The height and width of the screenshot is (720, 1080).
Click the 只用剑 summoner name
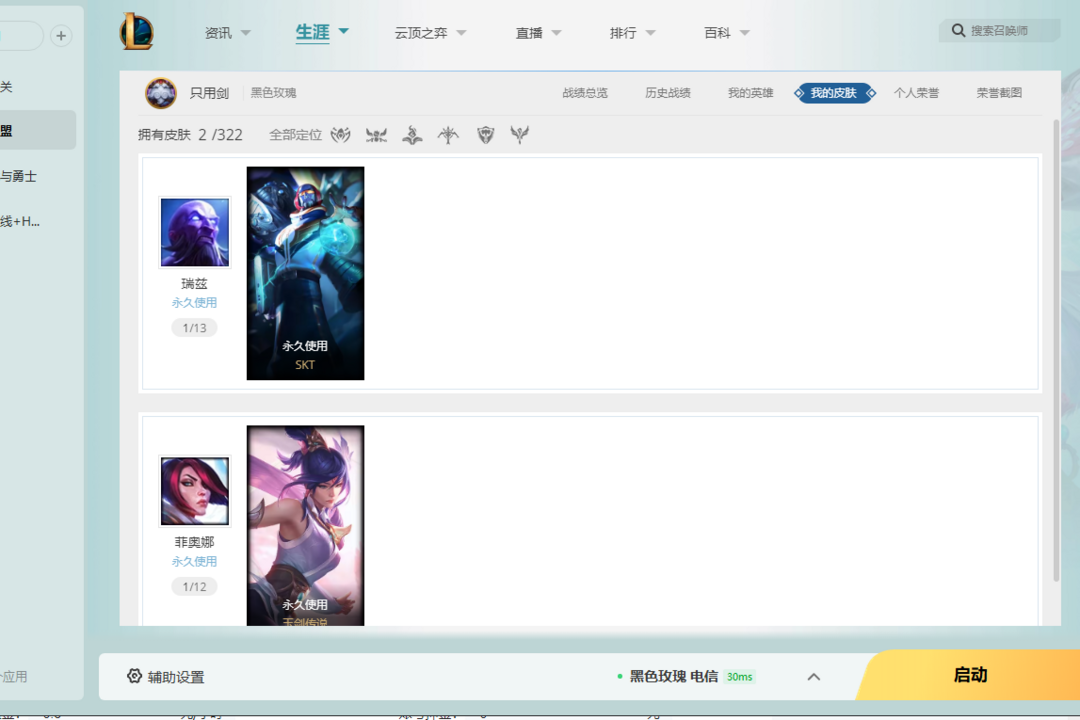(209, 93)
